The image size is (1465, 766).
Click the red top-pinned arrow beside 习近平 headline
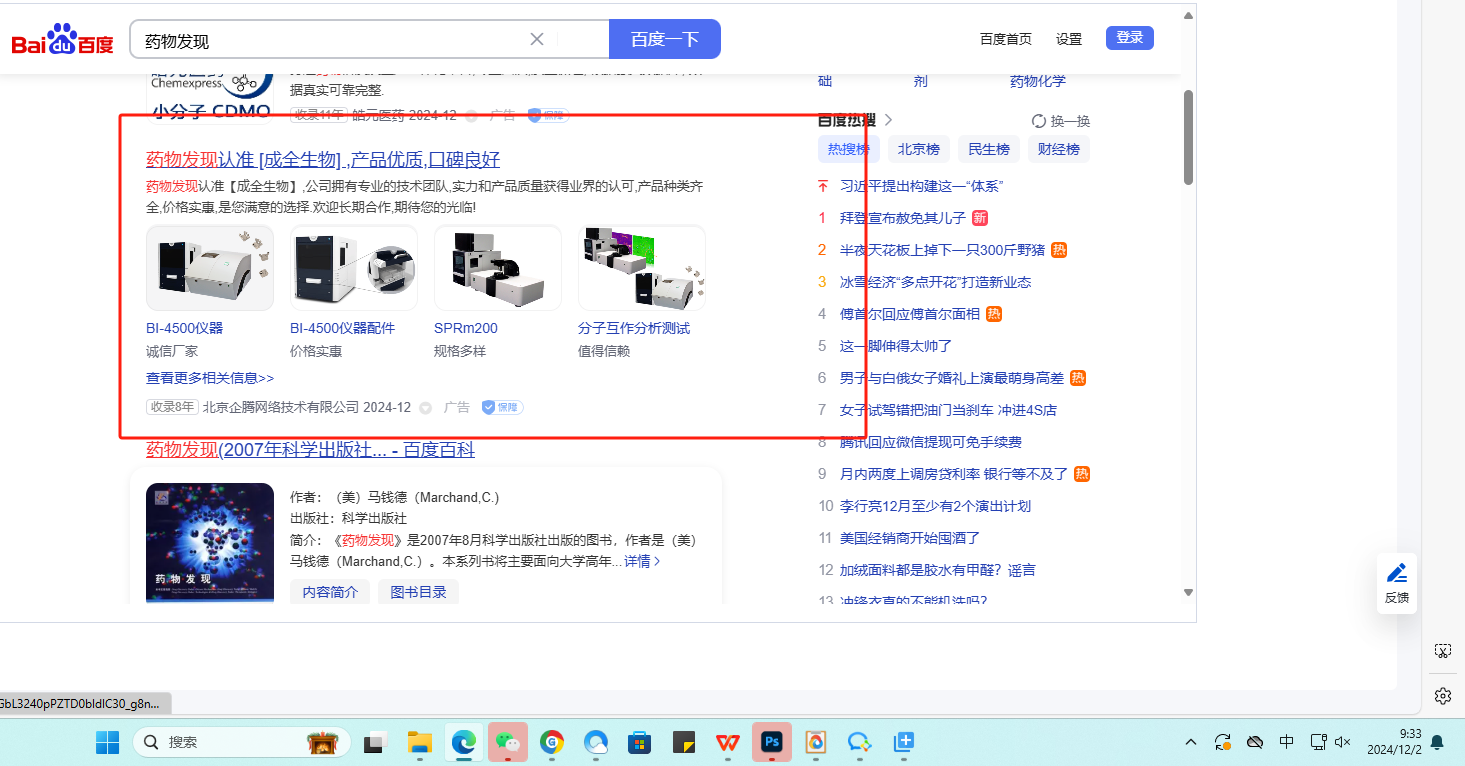click(x=823, y=186)
